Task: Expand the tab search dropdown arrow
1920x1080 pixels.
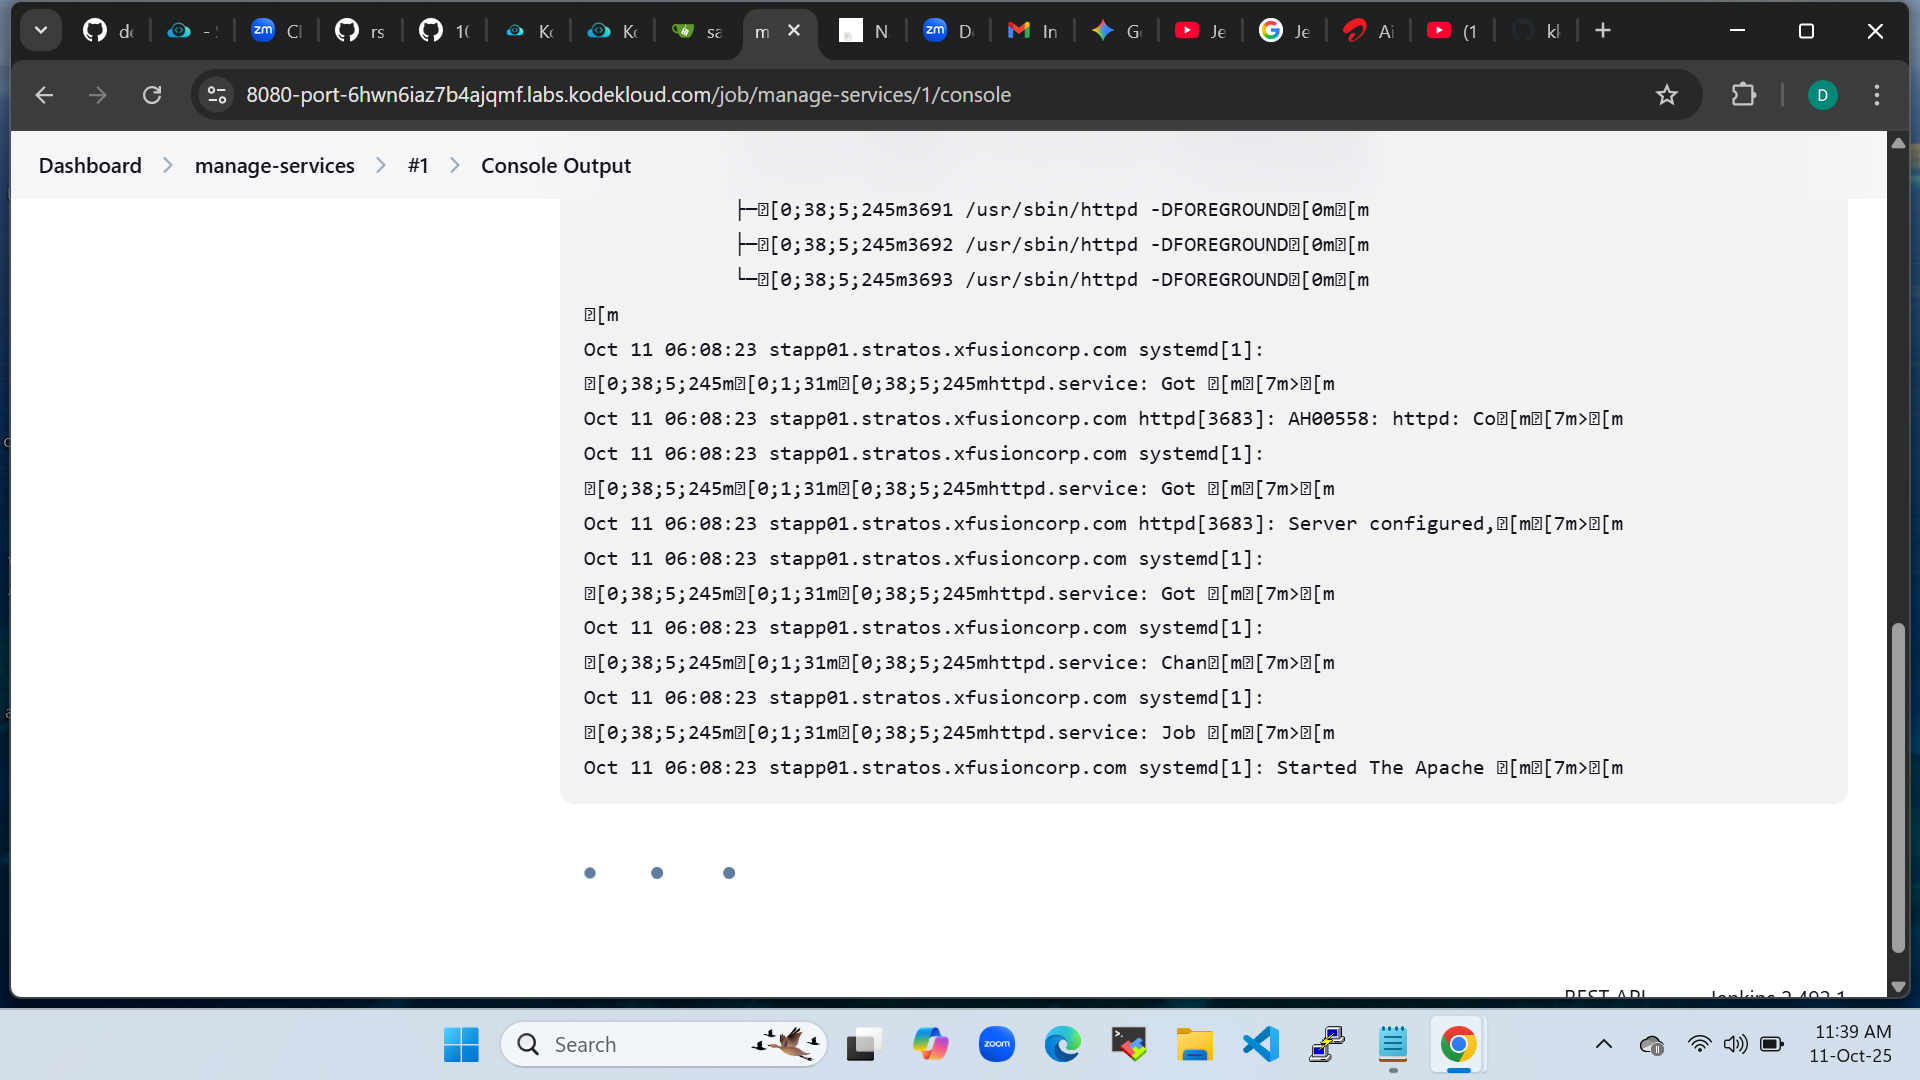Action: point(41,30)
